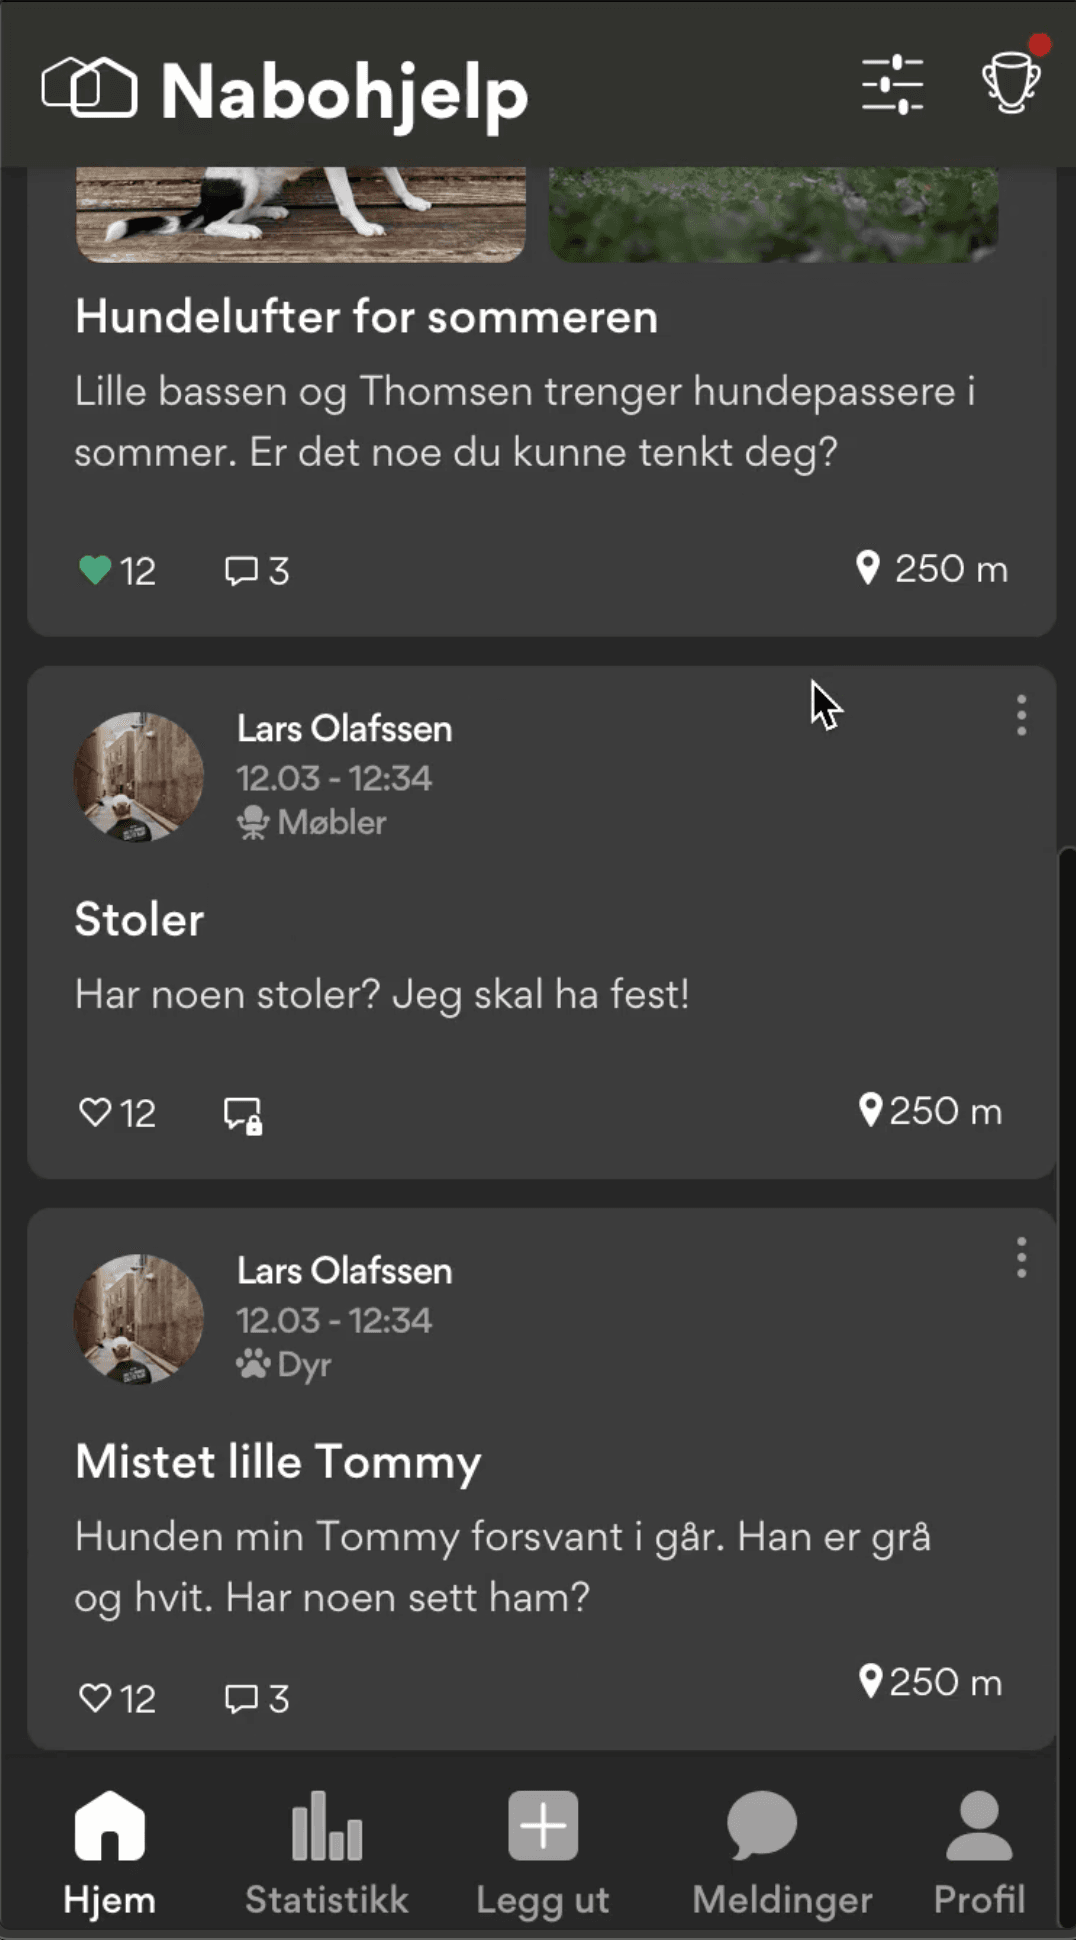Open comments on Mistet lille Tommy post

point(242,1699)
